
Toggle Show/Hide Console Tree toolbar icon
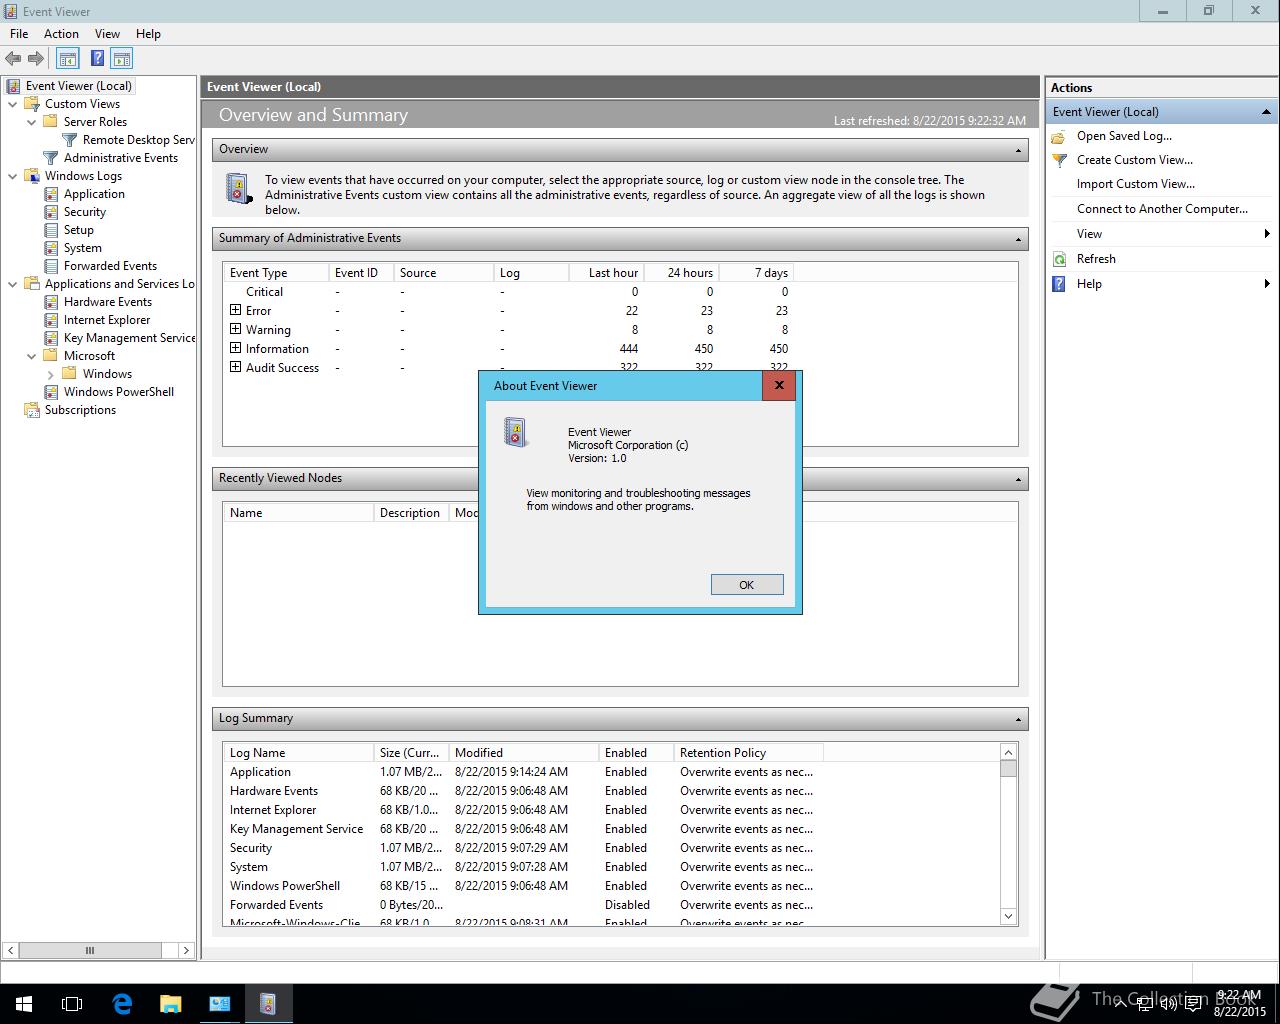[x=67, y=59]
